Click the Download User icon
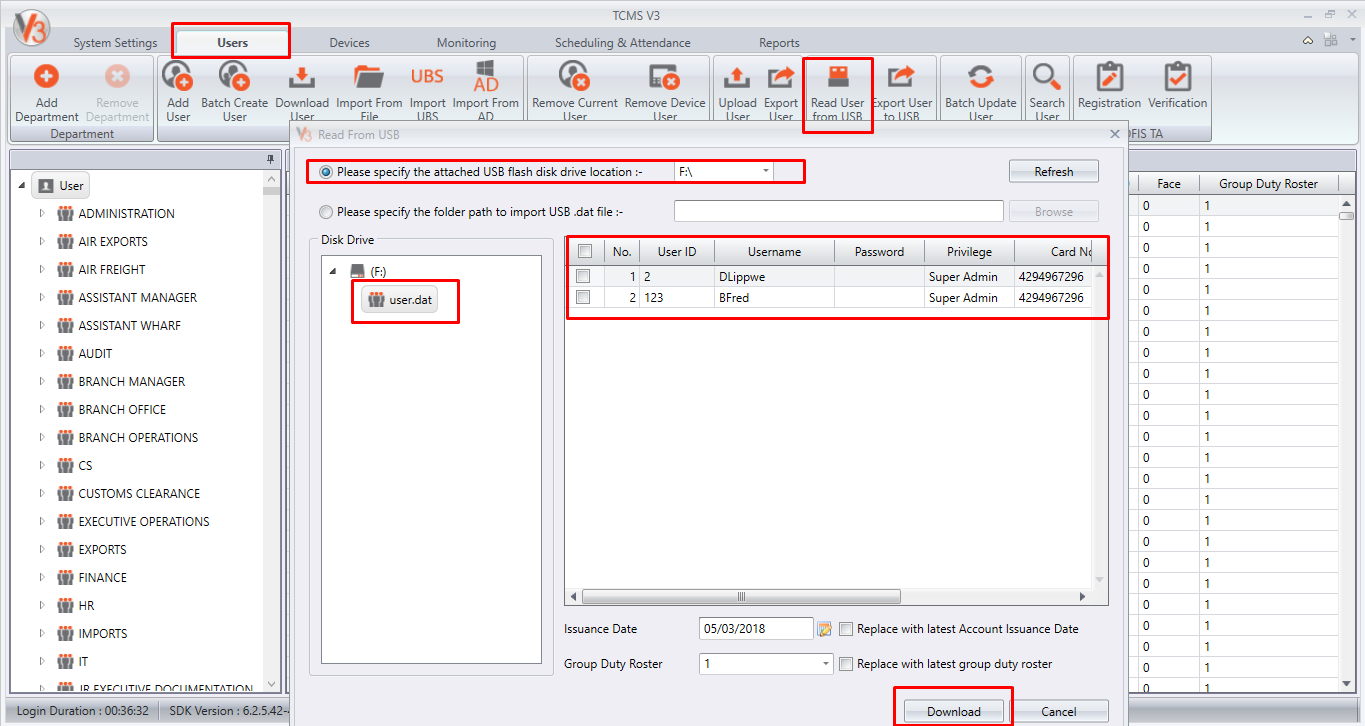The height and width of the screenshot is (726, 1365). point(302,77)
